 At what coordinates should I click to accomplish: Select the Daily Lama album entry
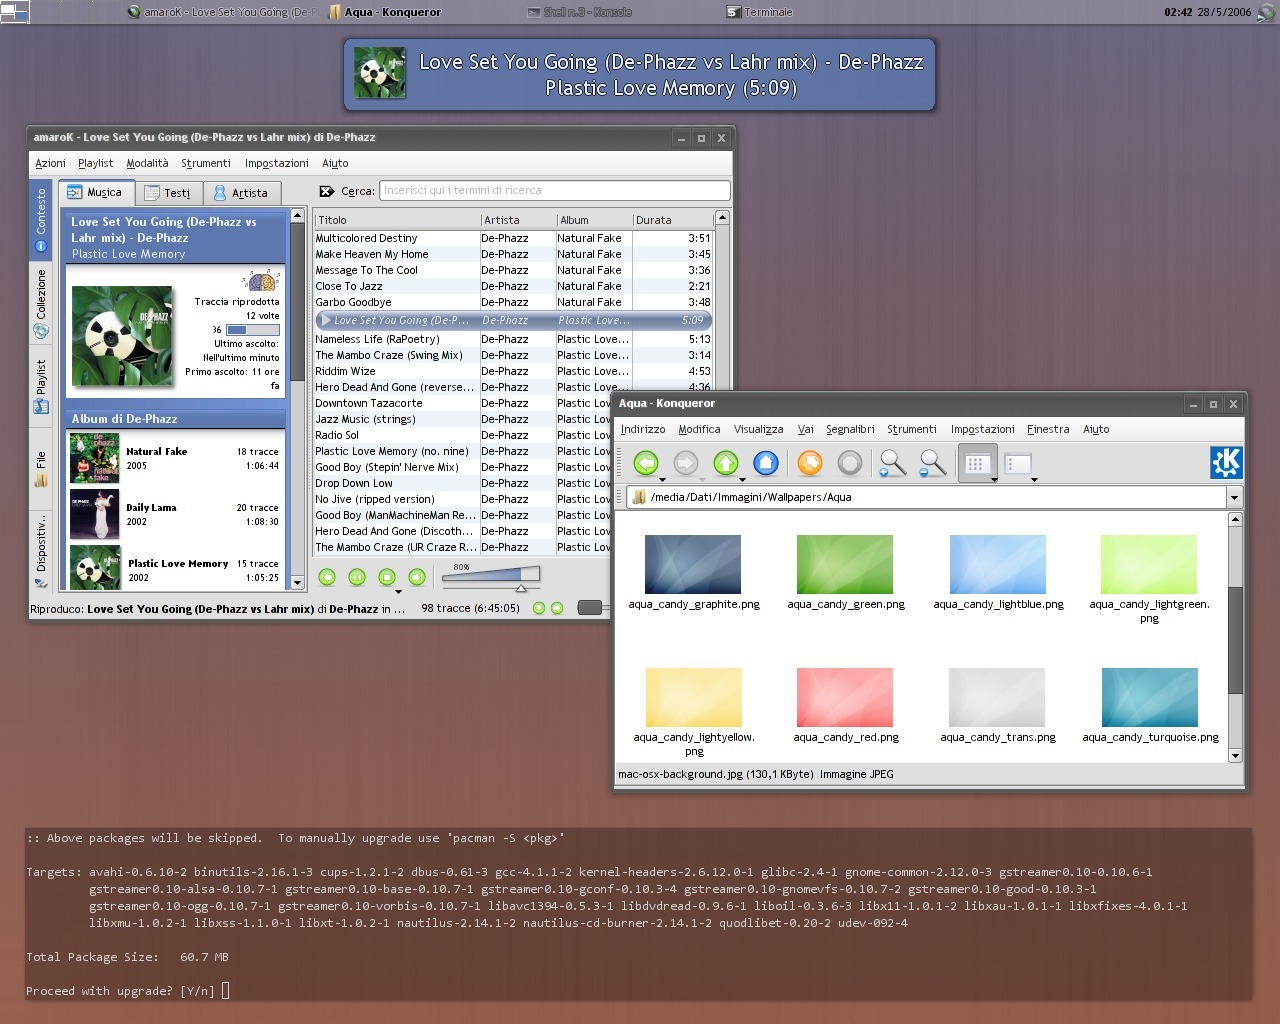(176, 514)
